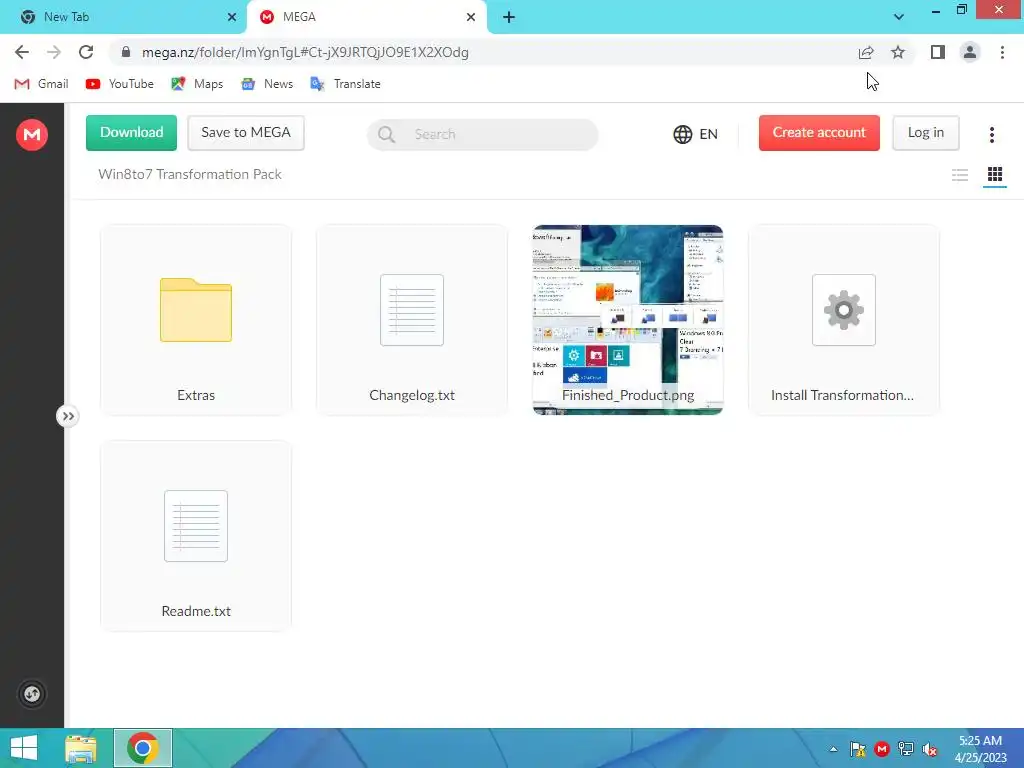Image resolution: width=1024 pixels, height=768 pixels.
Task: Select the Changelog.txt file
Action: [412, 320]
